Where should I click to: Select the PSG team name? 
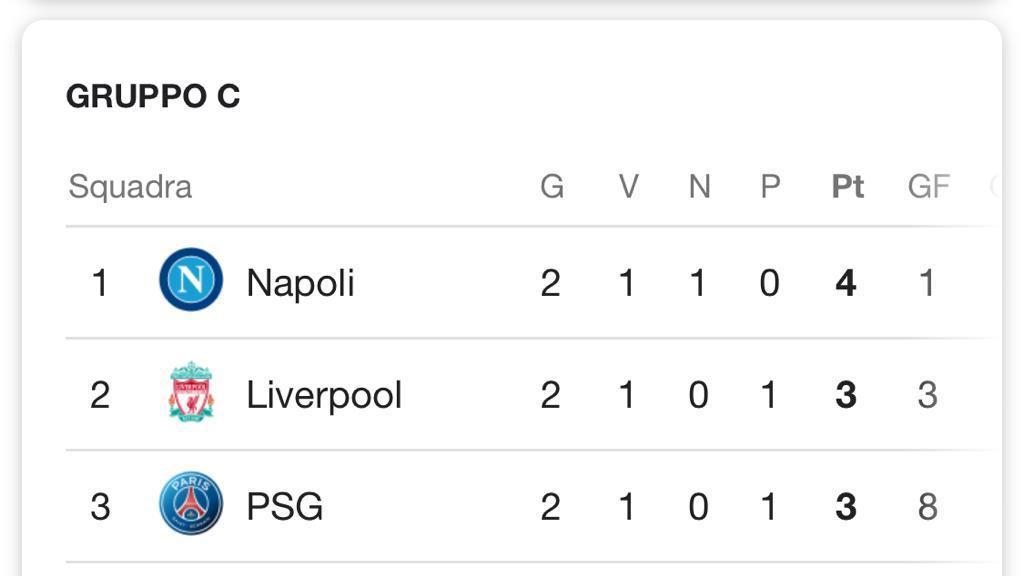click(x=285, y=507)
